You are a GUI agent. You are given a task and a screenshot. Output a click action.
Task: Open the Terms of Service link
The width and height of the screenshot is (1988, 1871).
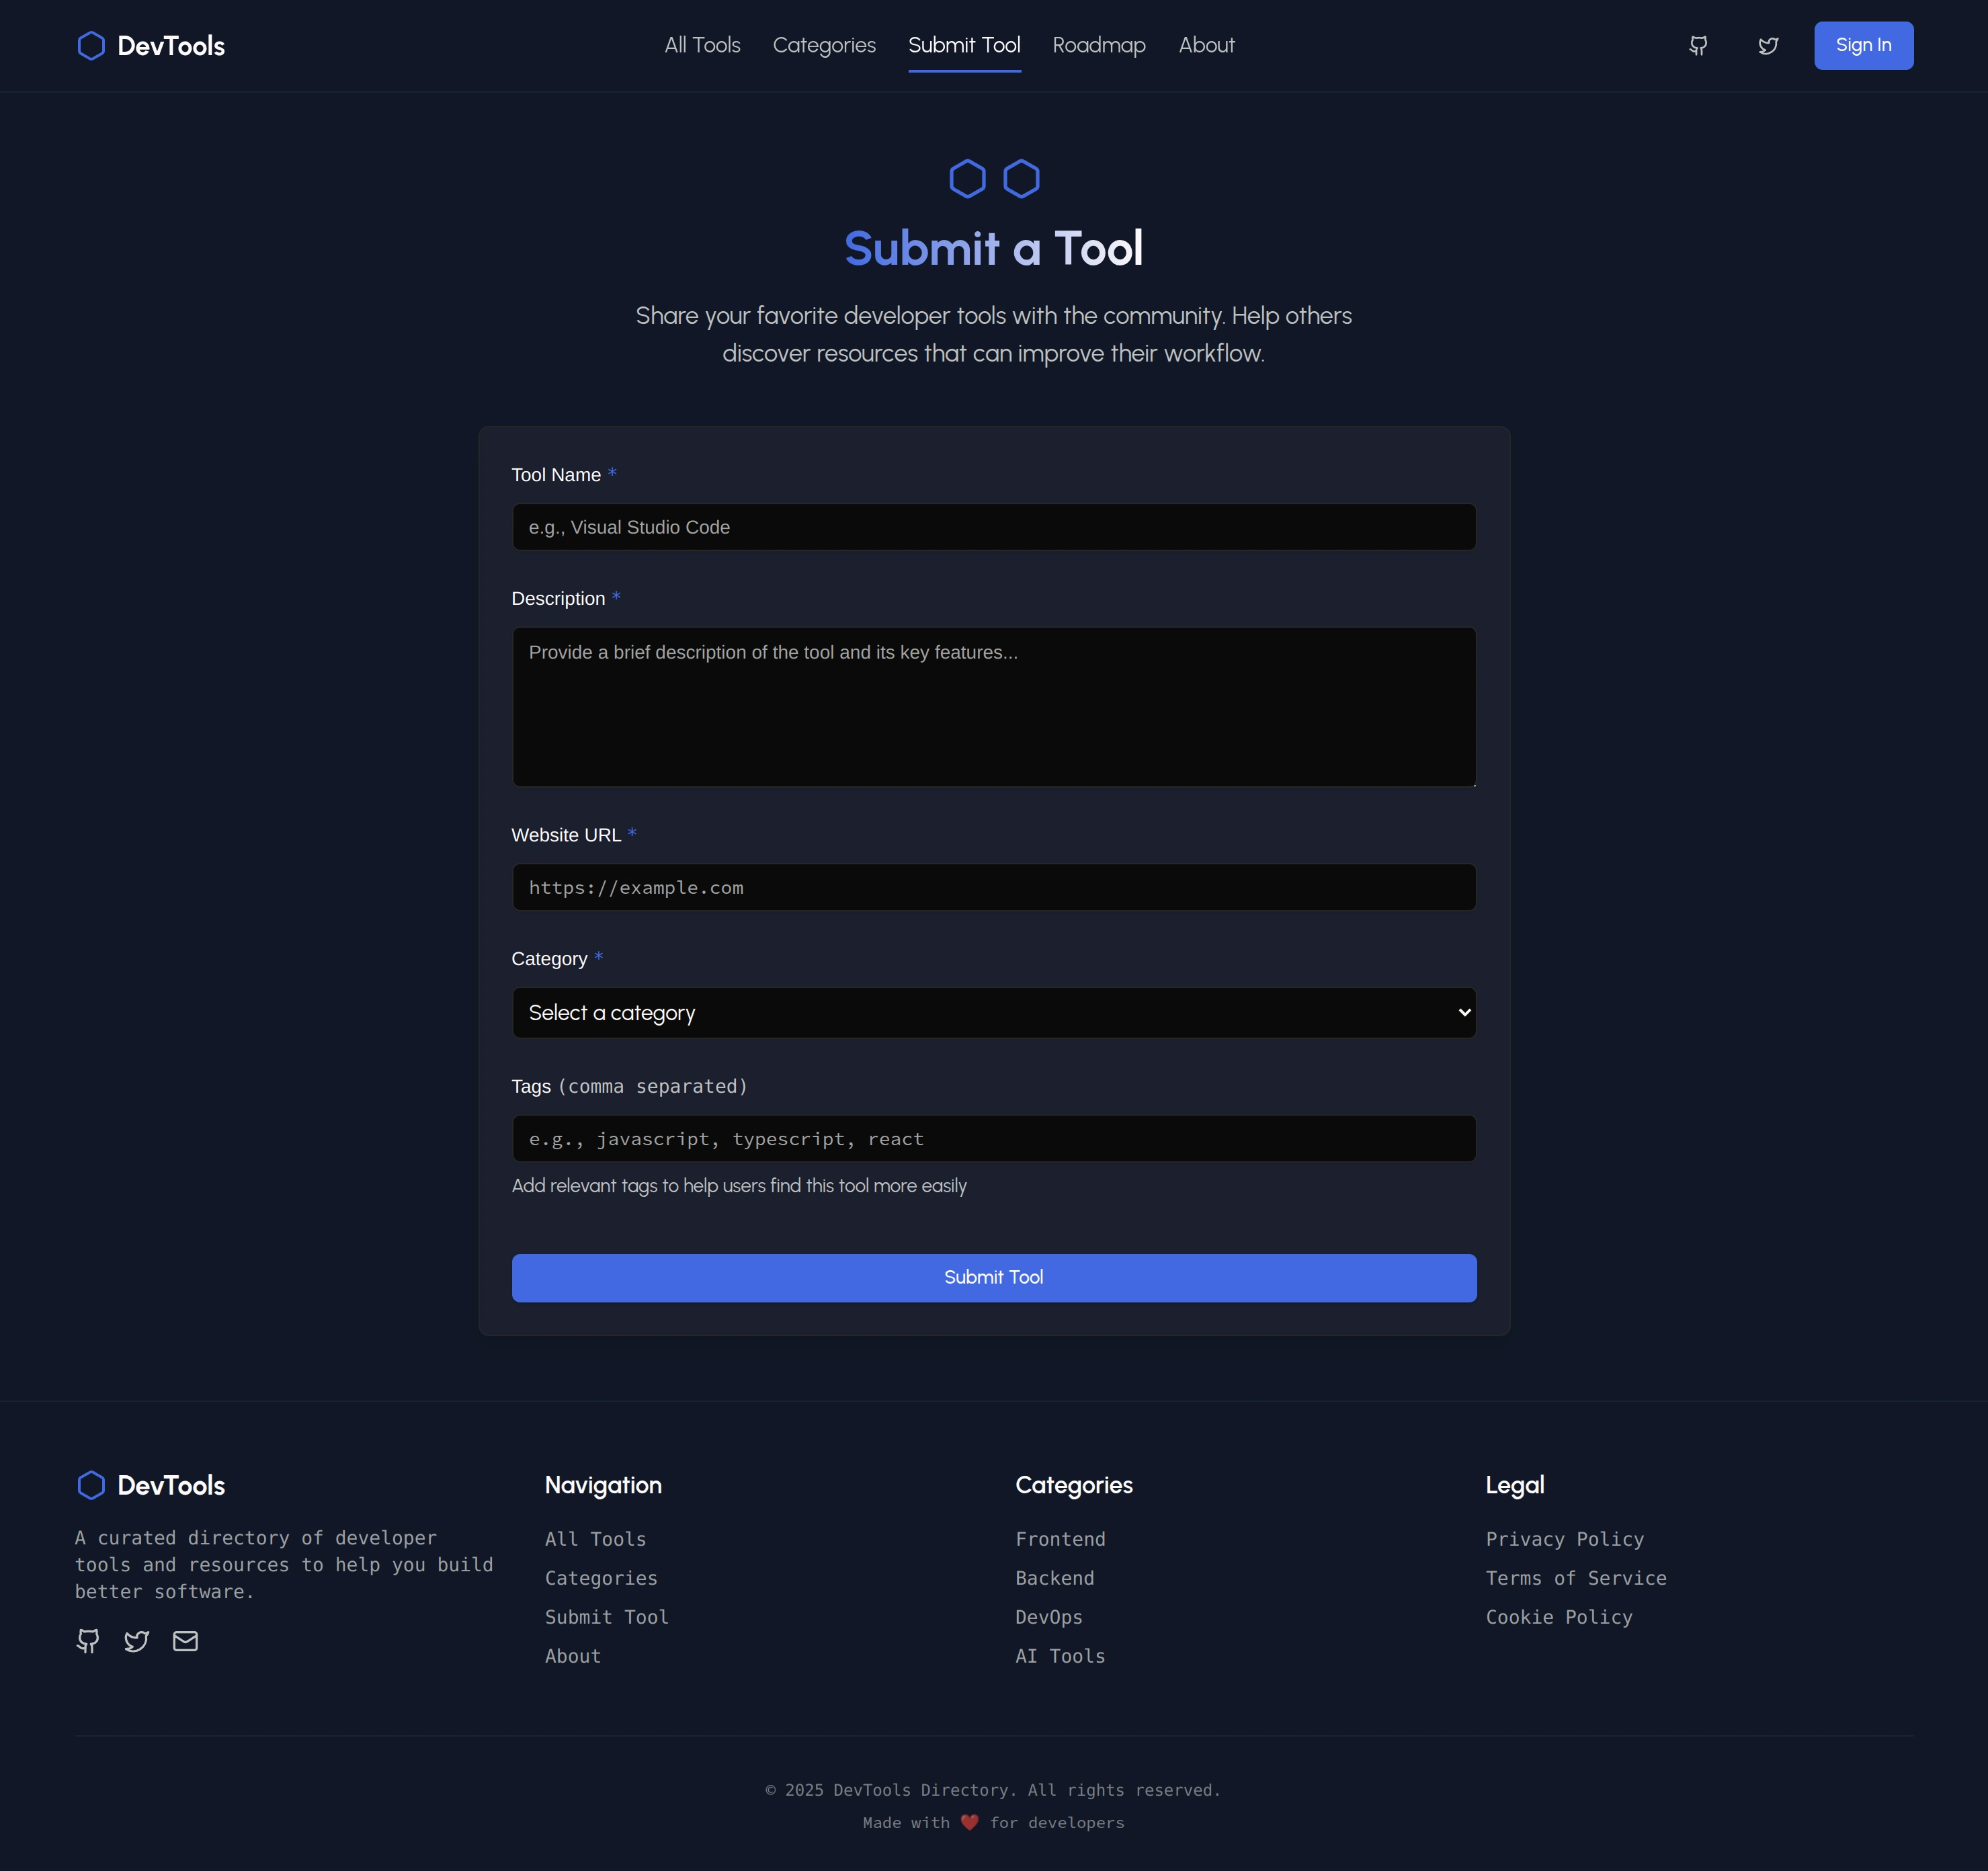[1576, 1578]
